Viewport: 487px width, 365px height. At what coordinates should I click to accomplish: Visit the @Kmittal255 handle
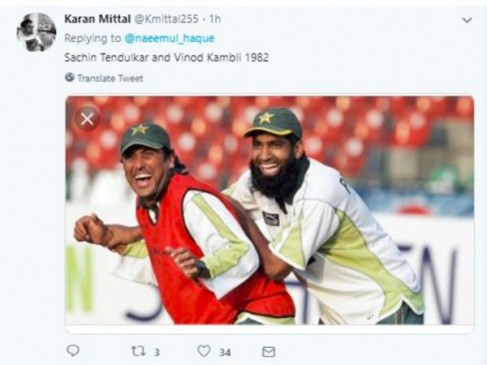click(166, 19)
